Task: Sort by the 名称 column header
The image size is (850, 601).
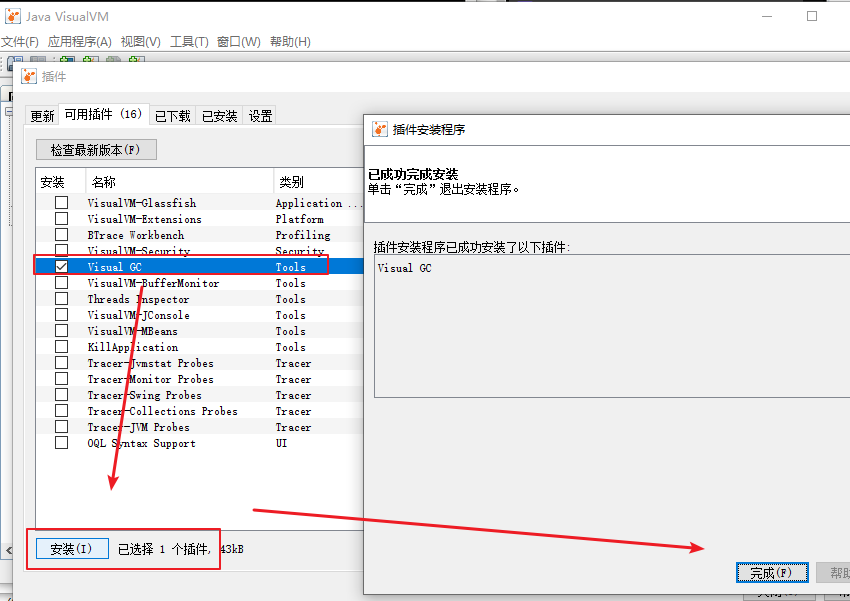Action: pyautogui.click(x=180, y=182)
